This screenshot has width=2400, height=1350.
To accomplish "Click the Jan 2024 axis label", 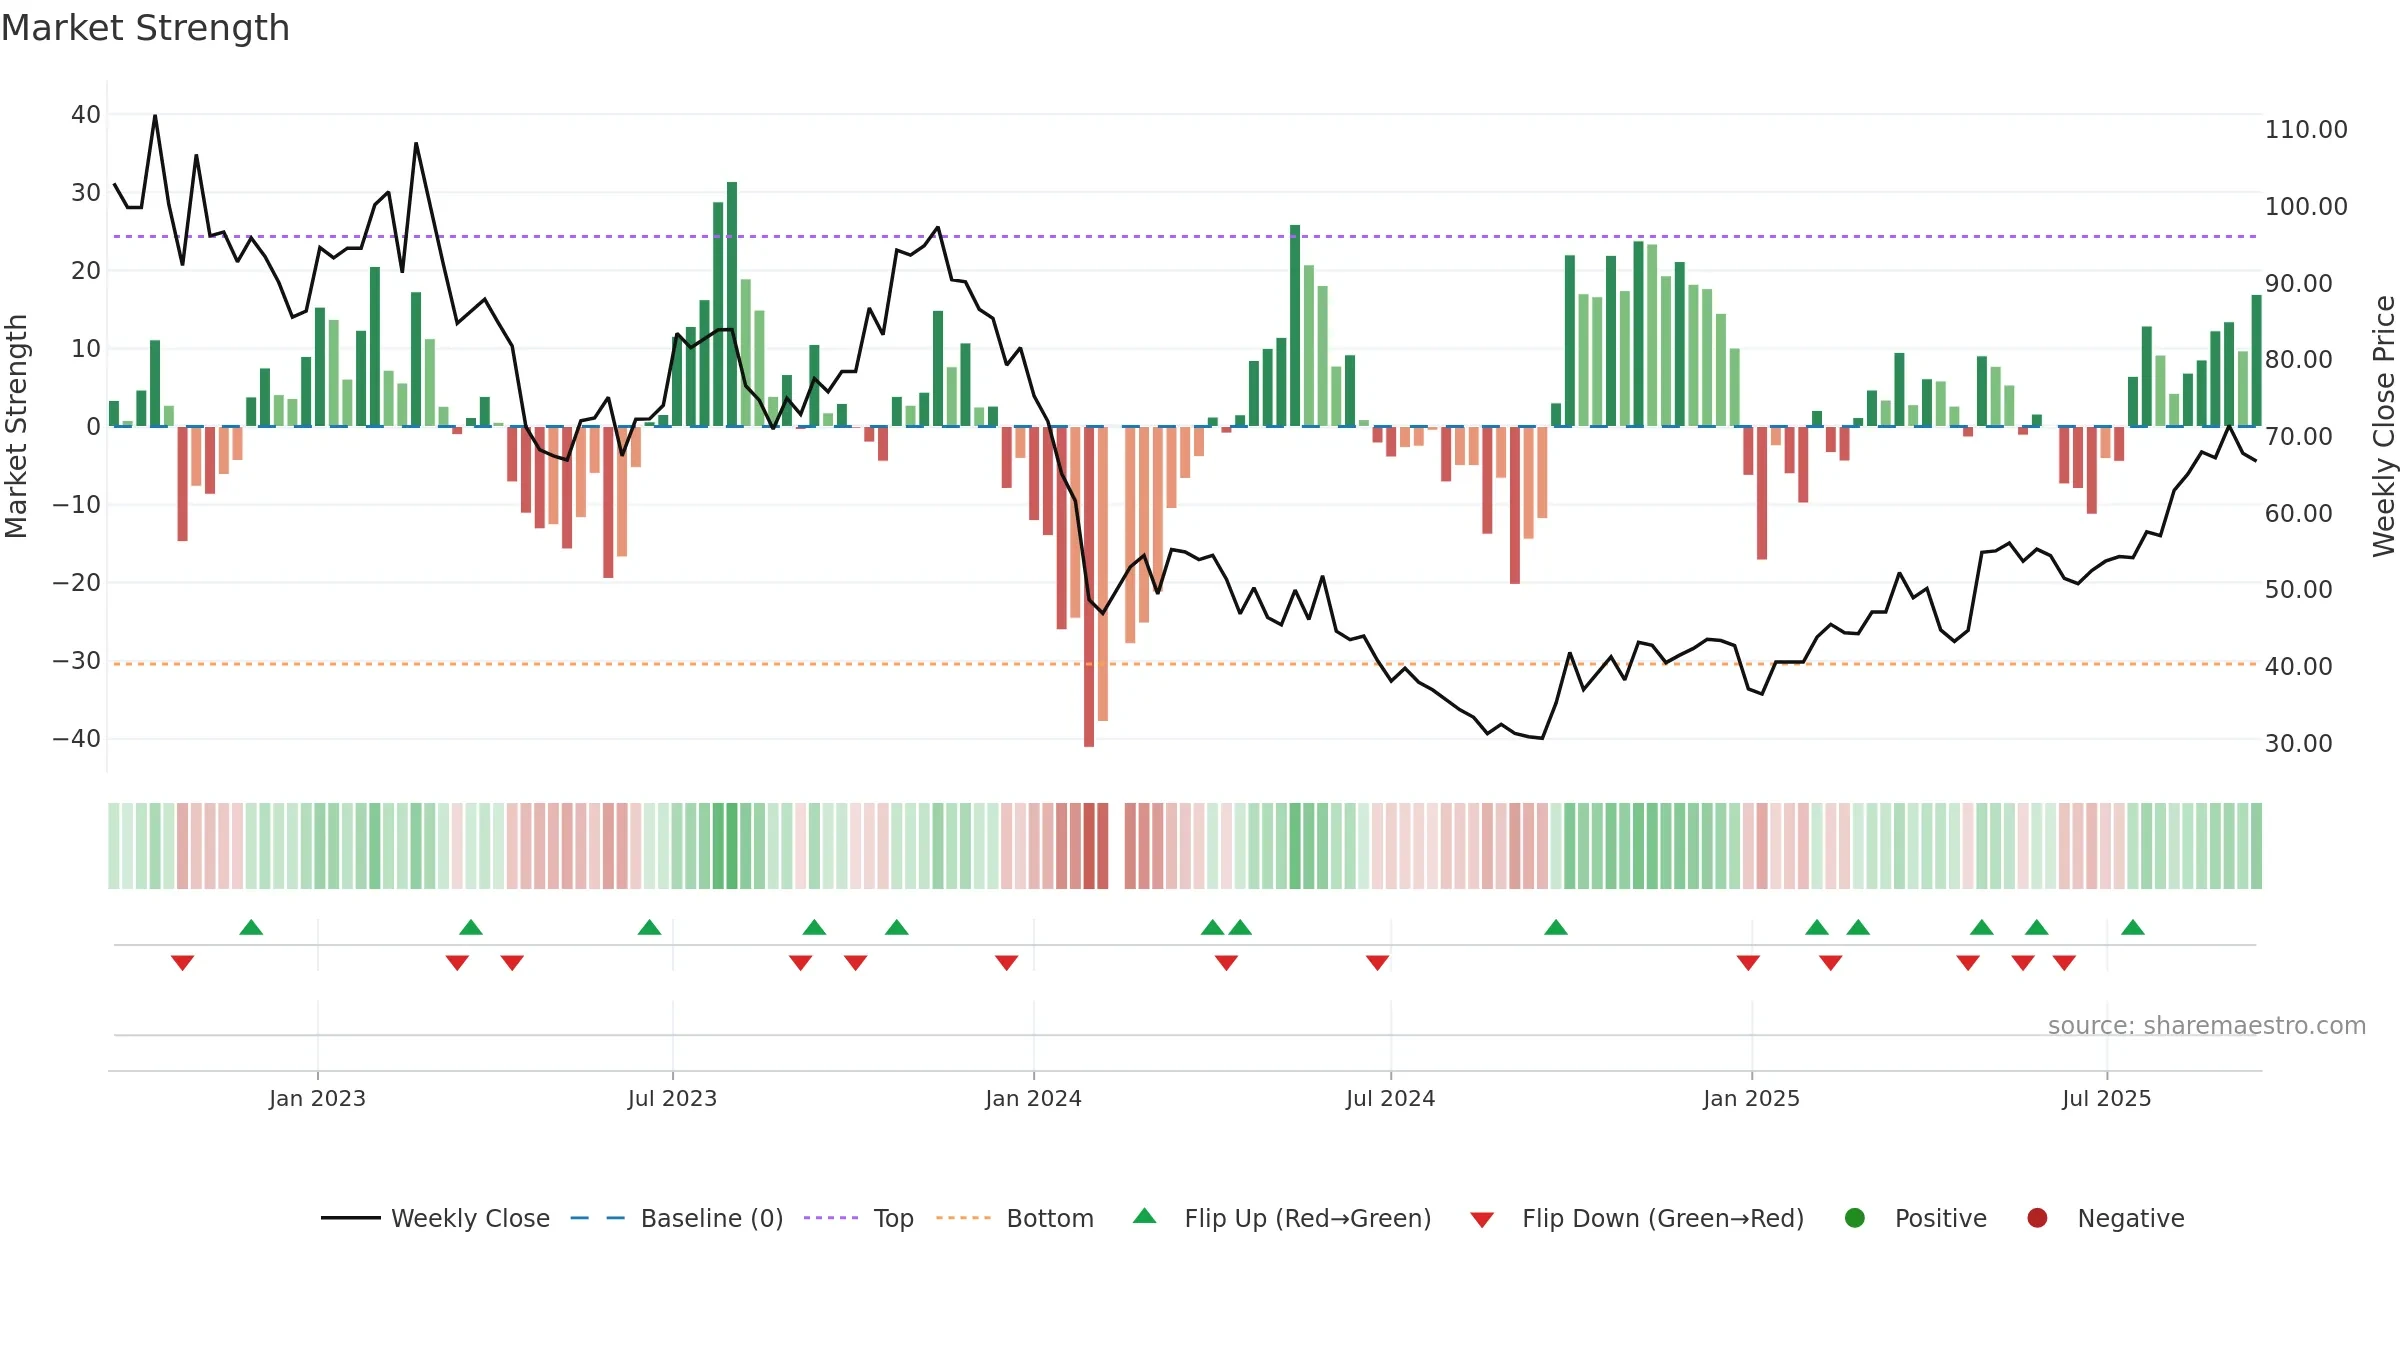I will click(x=1033, y=1099).
